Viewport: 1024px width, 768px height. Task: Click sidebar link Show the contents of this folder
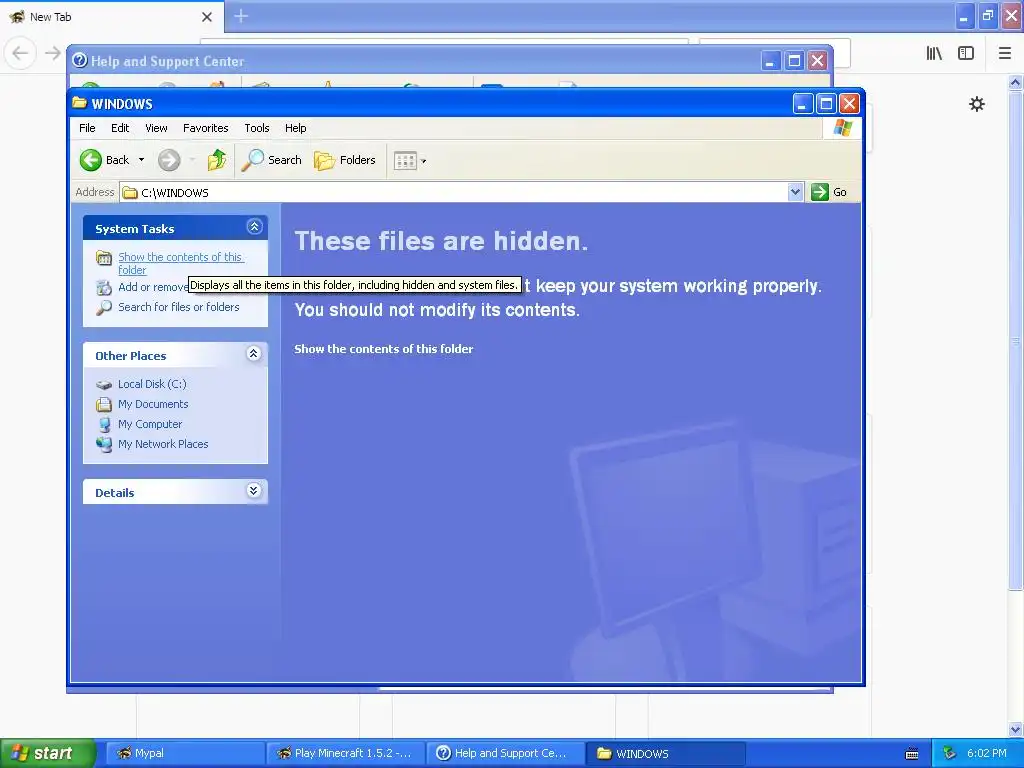pyautogui.click(x=181, y=263)
